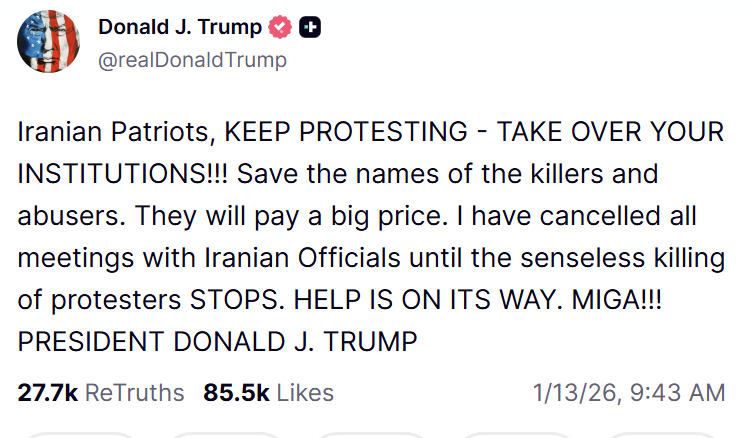Viewport: 748px width, 438px height.
Task: Click the 27.7k ReTruths count number
Action: 47,393
